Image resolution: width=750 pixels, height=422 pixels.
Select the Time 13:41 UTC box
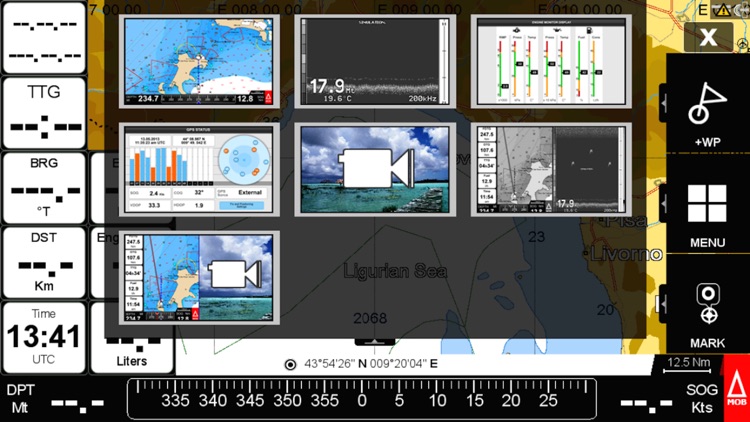[44, 338]
